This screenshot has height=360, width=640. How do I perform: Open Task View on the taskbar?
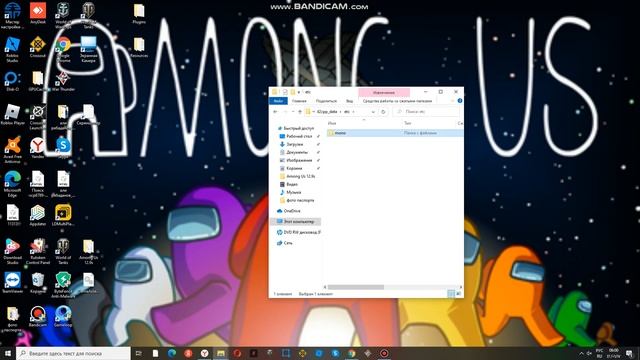138,353
